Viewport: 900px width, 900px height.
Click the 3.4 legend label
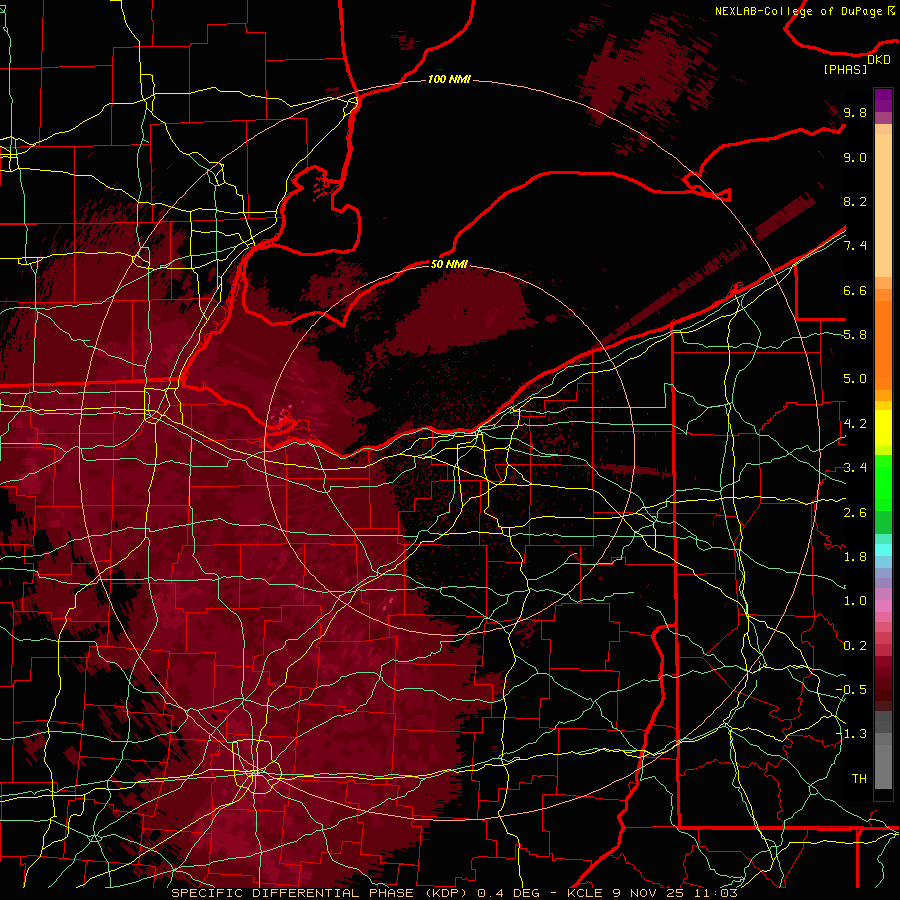(x=855, y=468)
